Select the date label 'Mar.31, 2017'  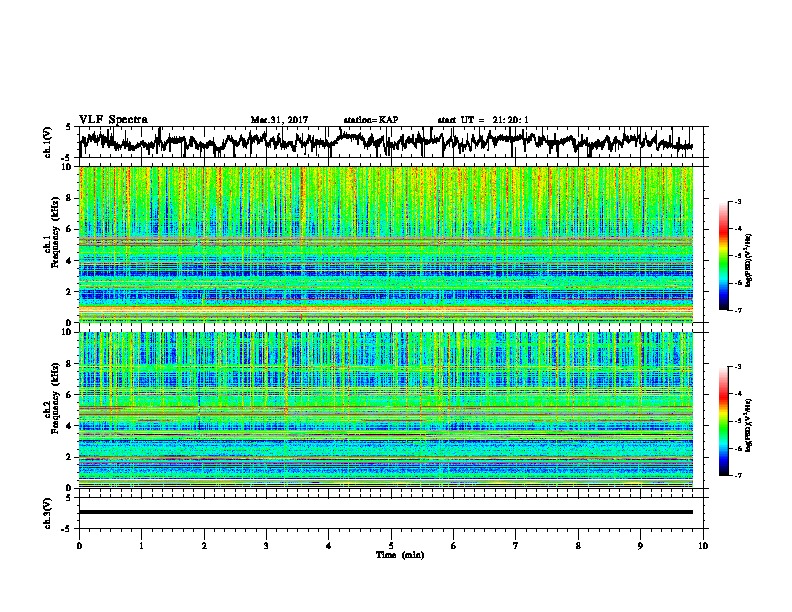[279, 120]
